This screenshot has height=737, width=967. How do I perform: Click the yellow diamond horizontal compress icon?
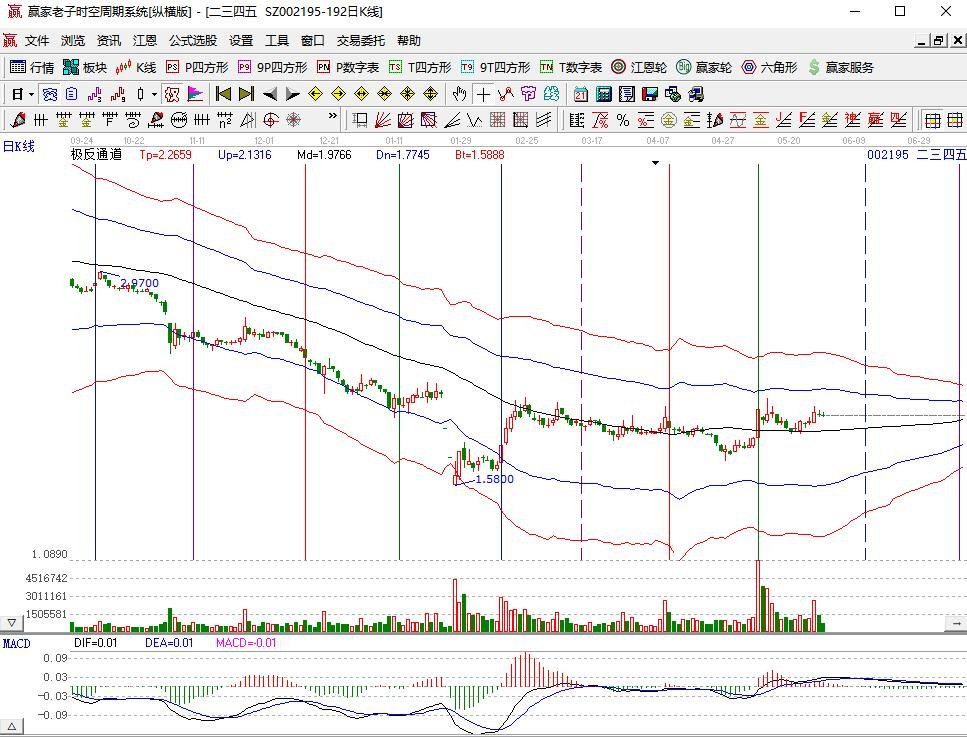[x=384, y=94]
